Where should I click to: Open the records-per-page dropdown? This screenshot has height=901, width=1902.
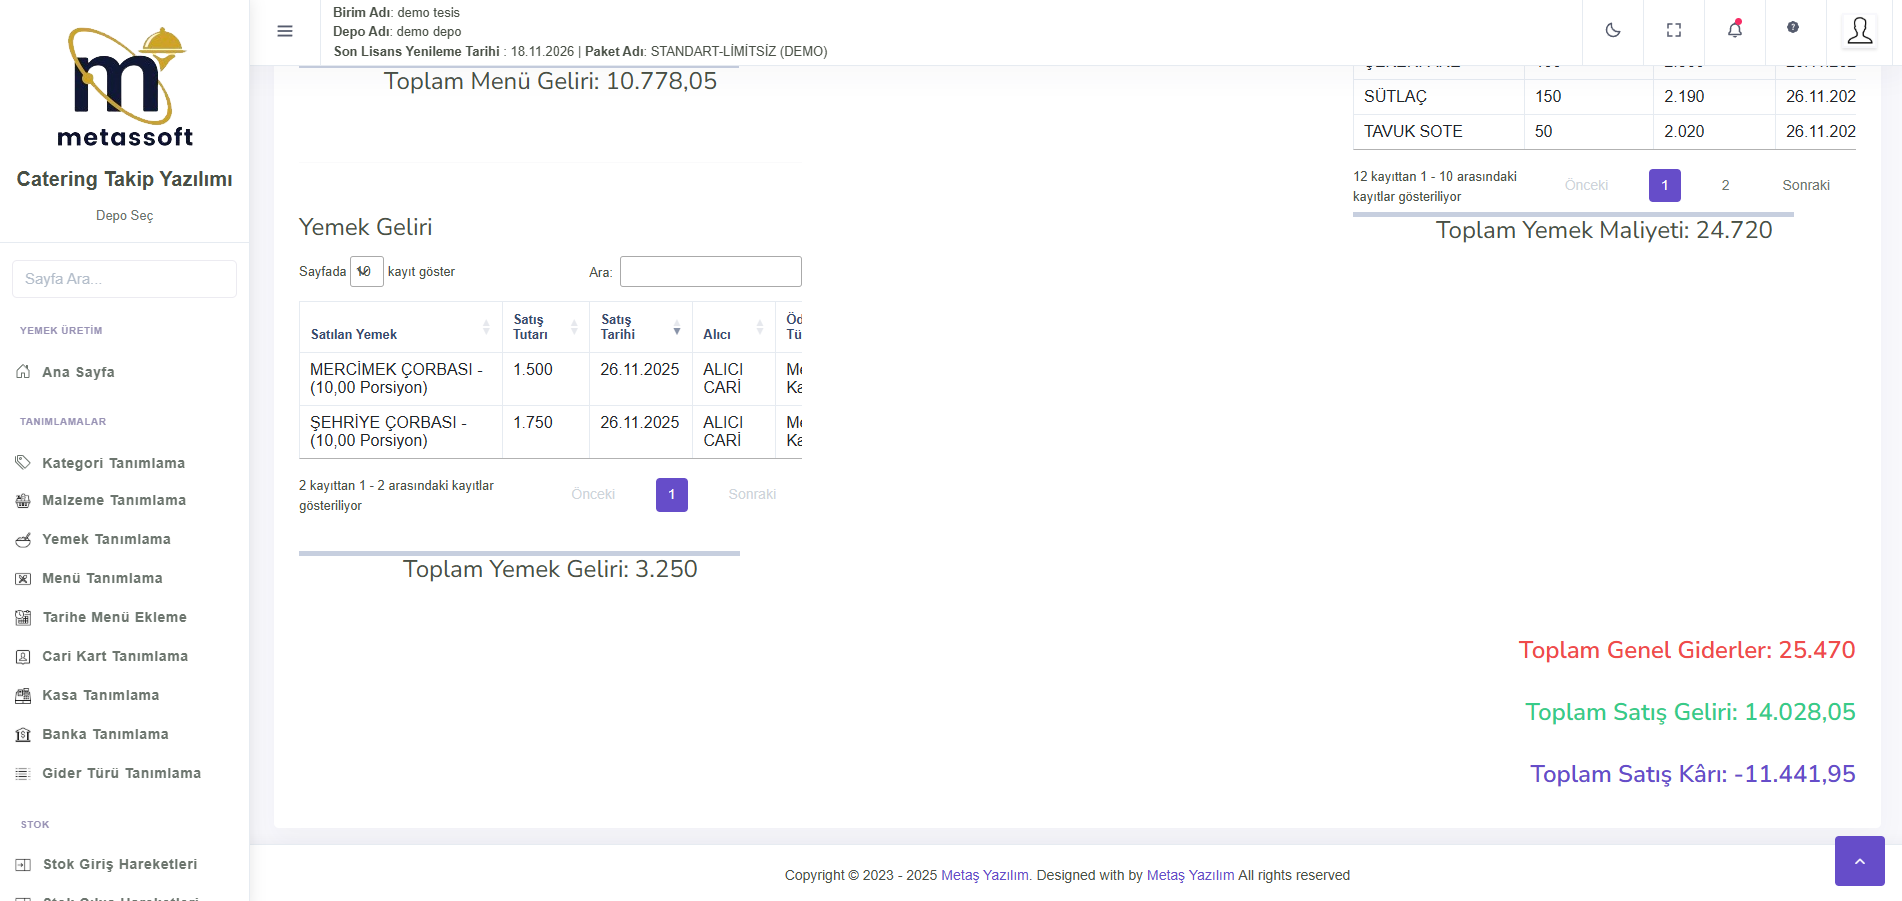366,272
